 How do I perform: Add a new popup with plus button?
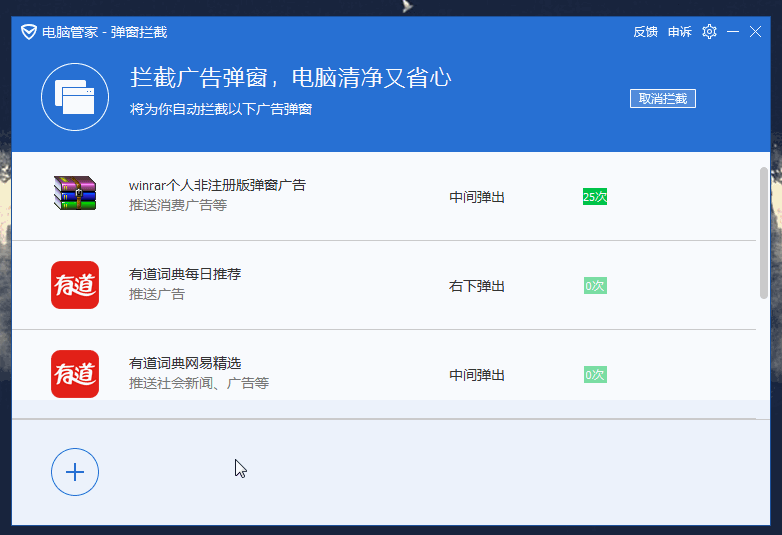click(75, 472)
